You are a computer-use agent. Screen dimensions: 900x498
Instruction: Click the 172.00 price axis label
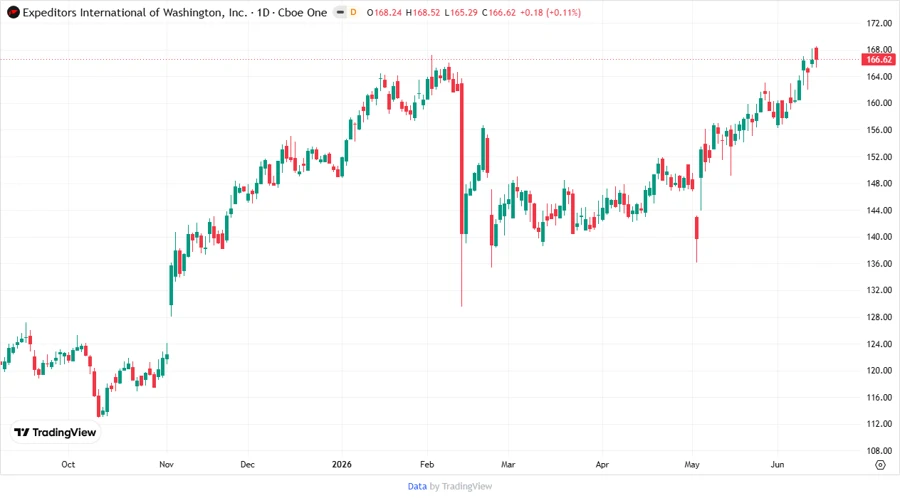[x=879, y=24]
